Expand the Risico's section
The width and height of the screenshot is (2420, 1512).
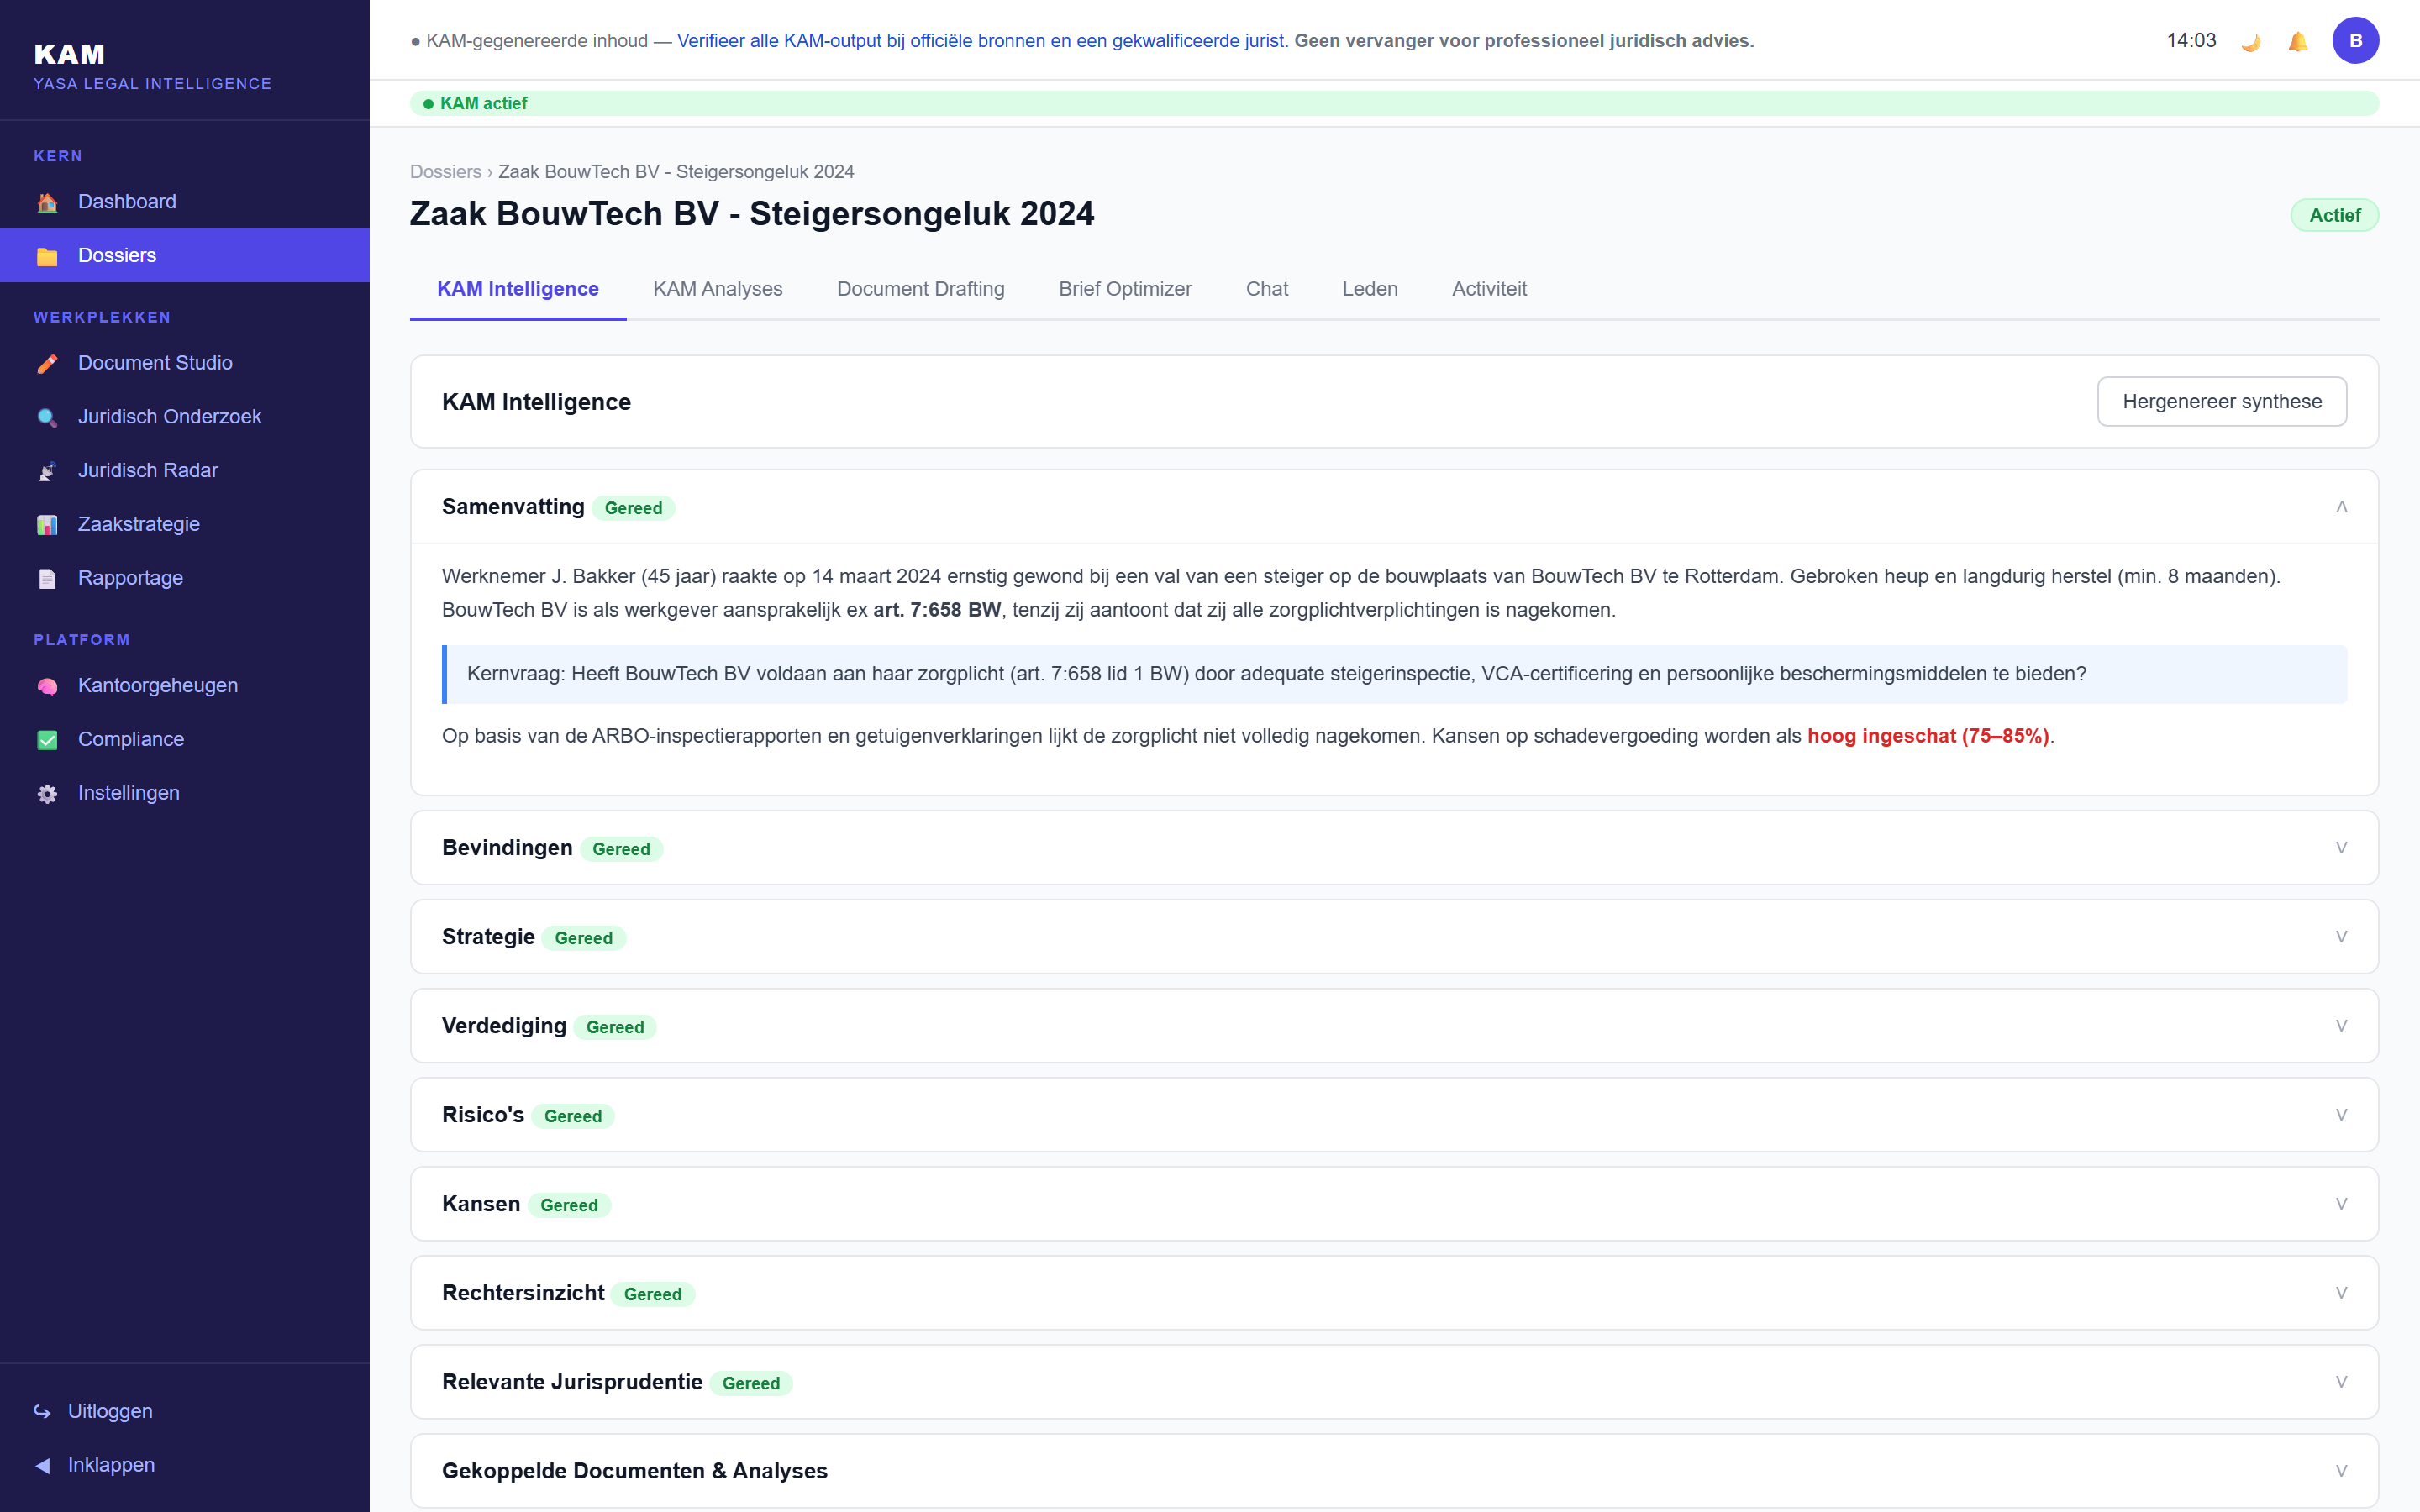pyautogui.click(x=2341, y=1115)
